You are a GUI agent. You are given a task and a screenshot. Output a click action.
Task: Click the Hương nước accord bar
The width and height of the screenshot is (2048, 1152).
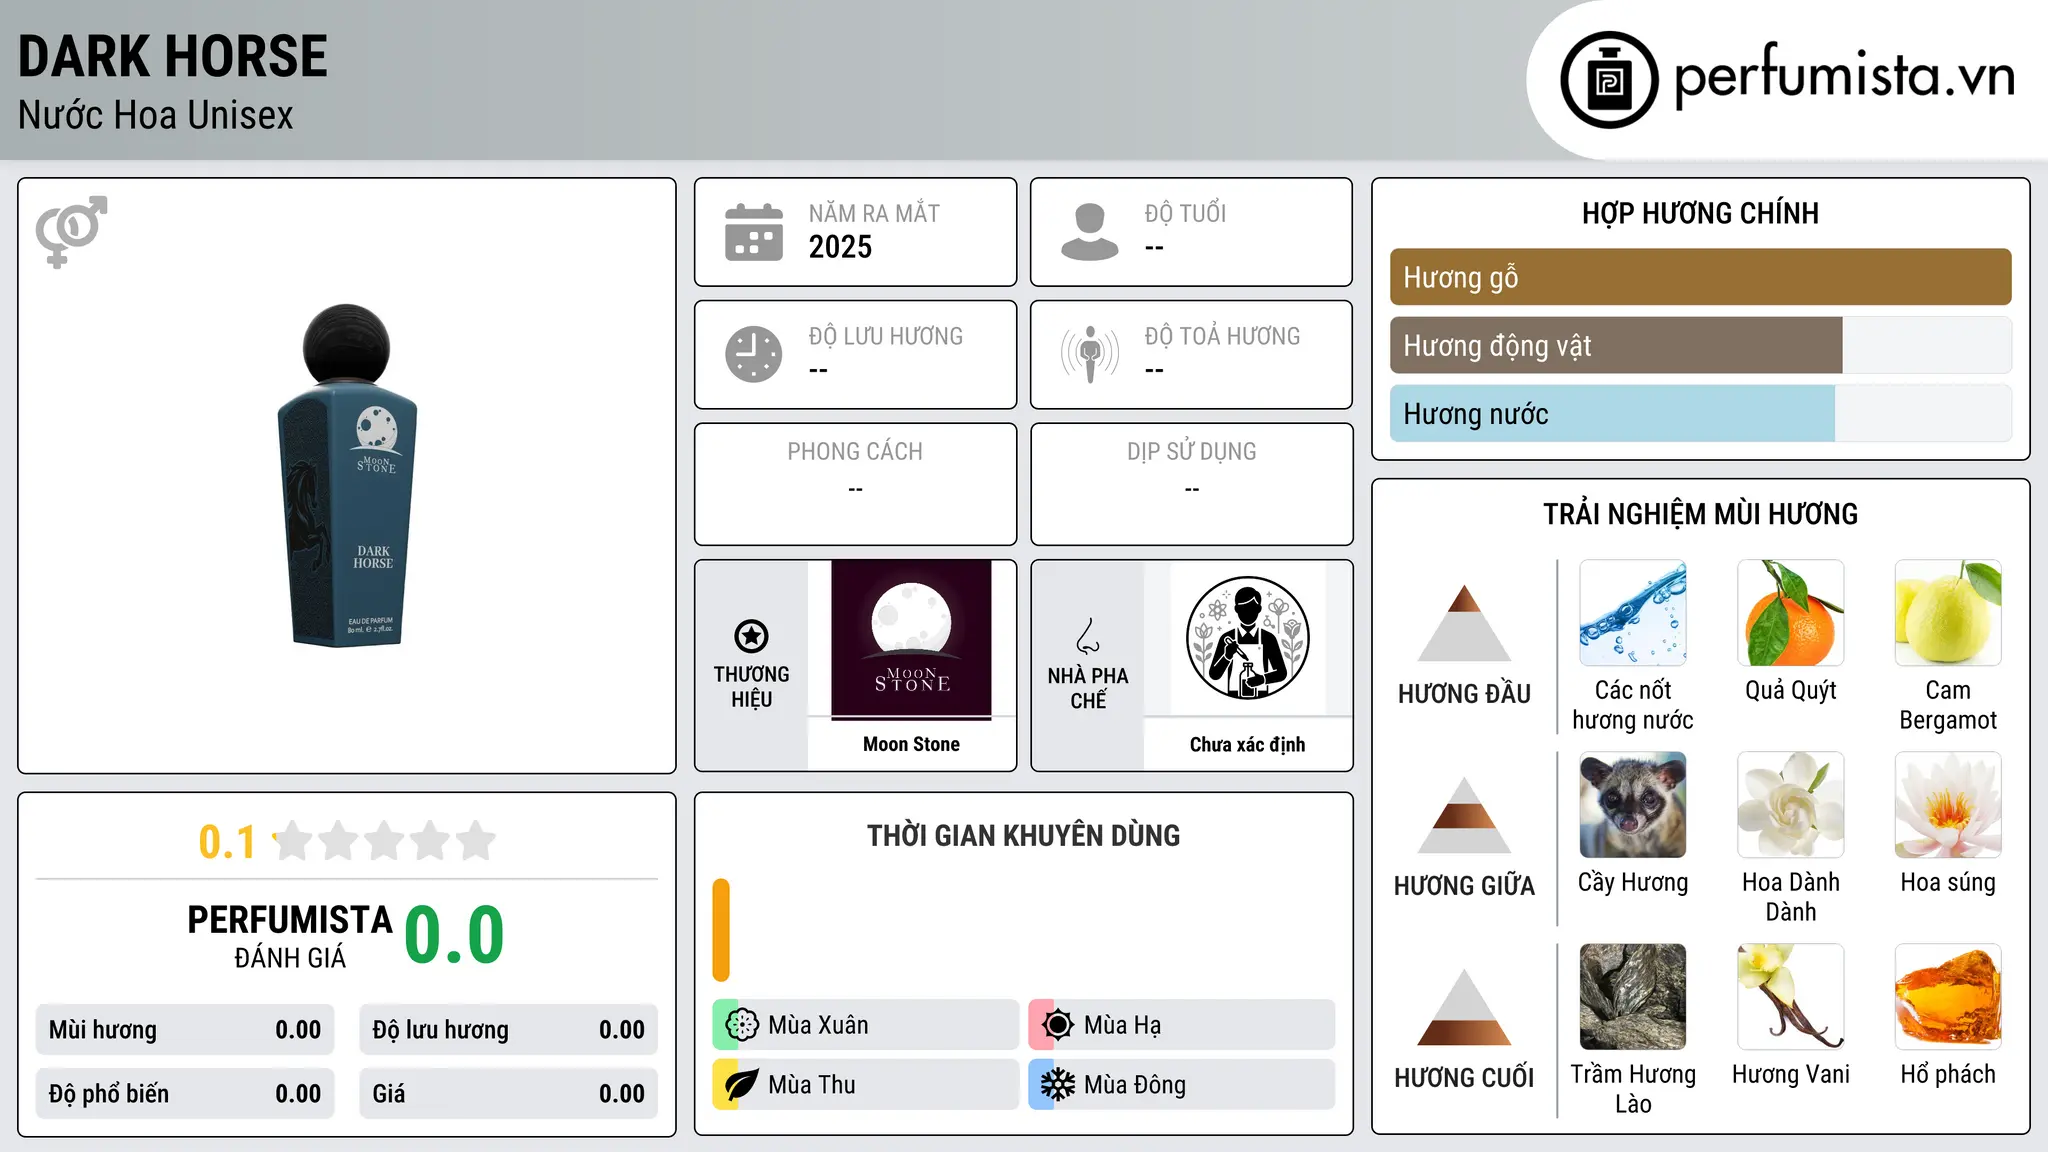(1701, 414)
